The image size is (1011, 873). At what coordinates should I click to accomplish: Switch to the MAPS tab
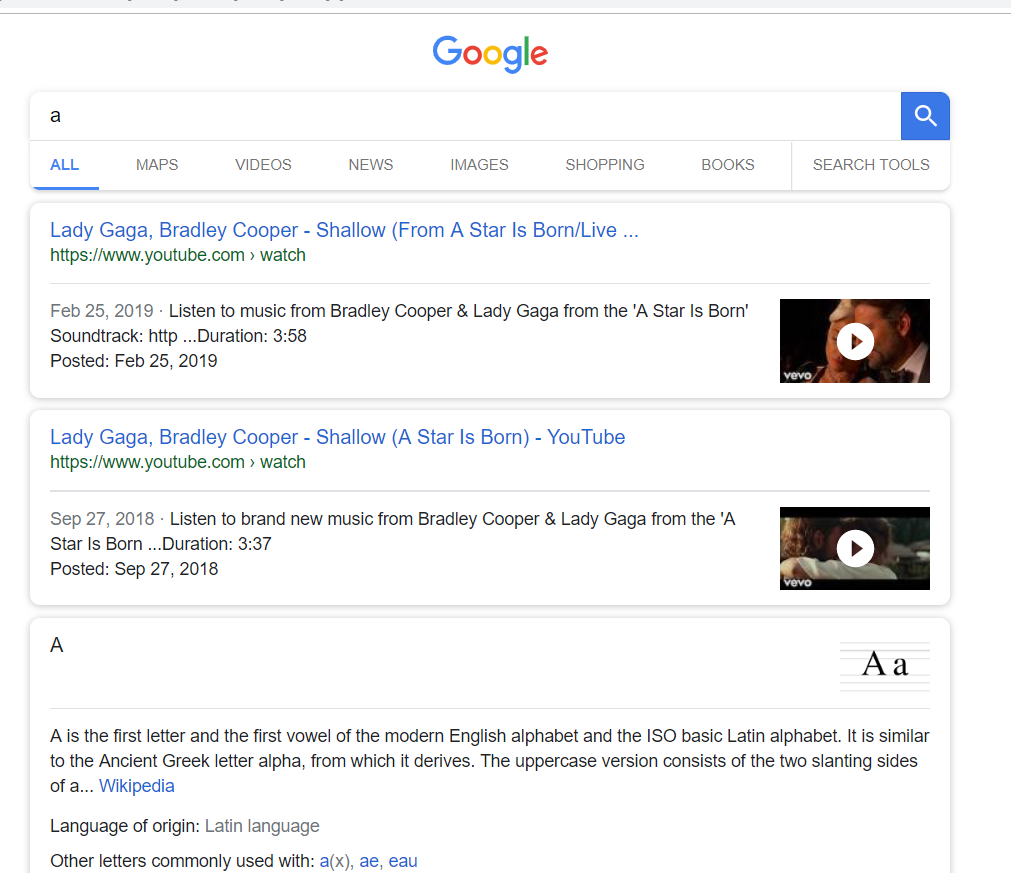pos(157,165)
